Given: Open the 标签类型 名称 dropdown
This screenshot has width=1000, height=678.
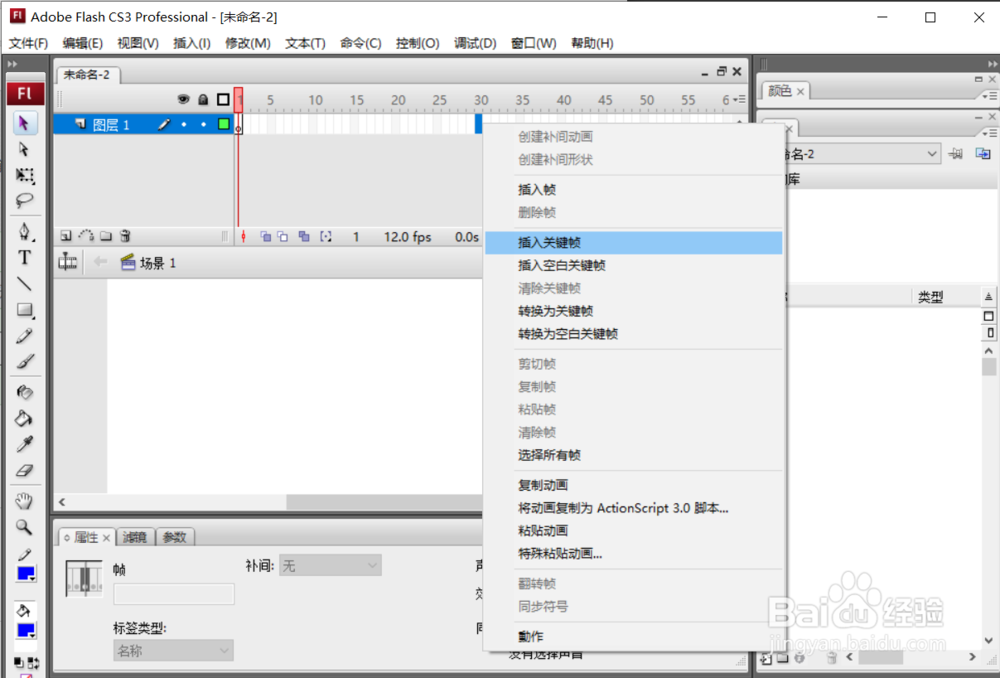Looking at the screenshot, I should [x=173, y=651].
